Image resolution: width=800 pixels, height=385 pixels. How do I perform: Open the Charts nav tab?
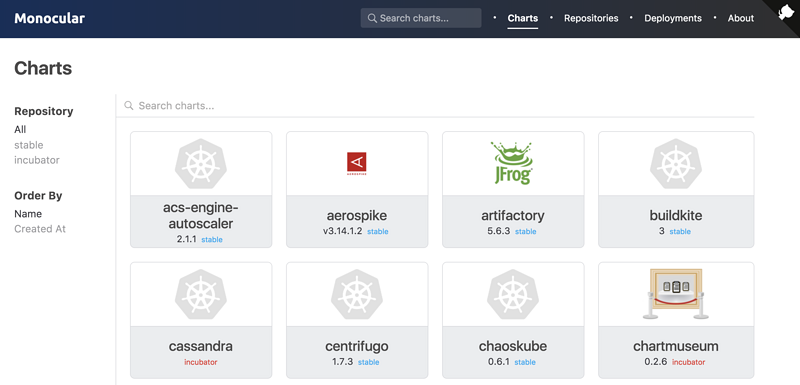click(x=522, y=18)
